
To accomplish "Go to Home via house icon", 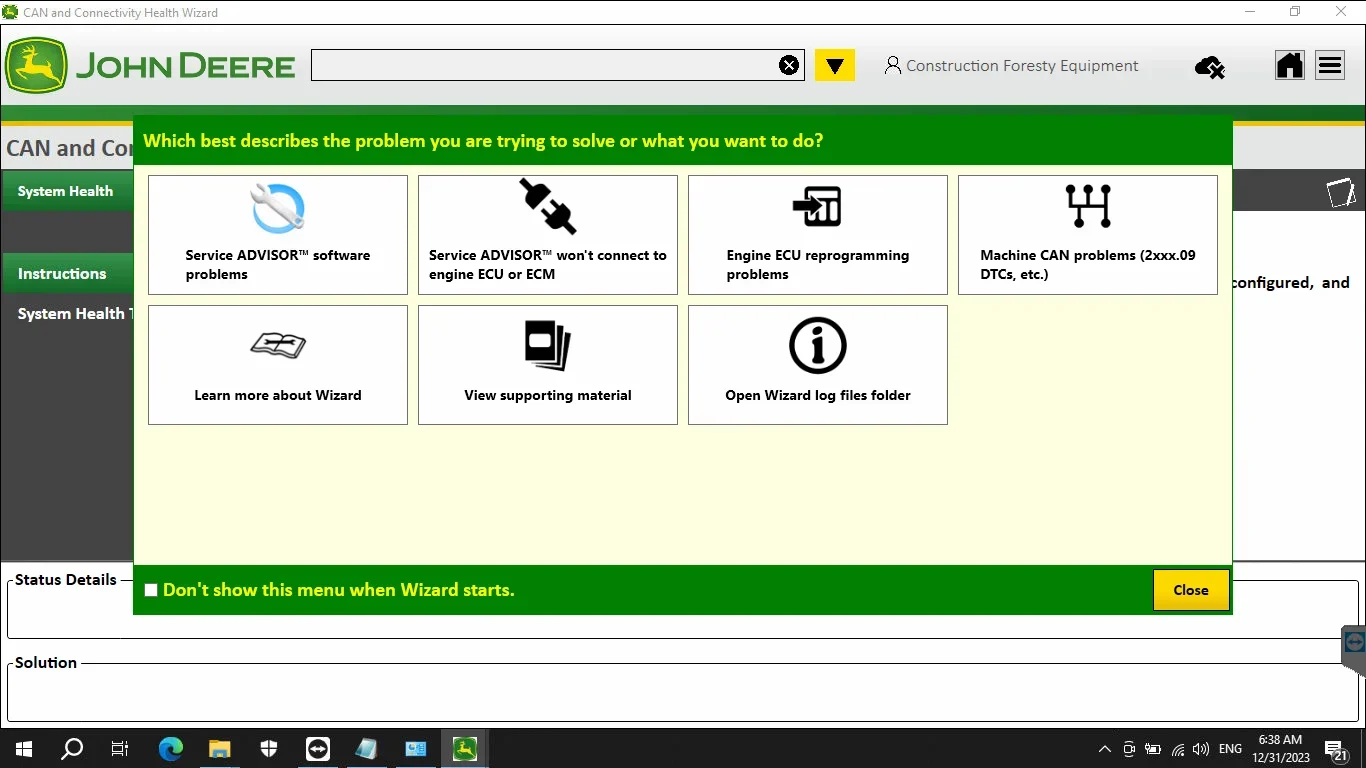I will pyautogui.click(x=1290, y=66).
